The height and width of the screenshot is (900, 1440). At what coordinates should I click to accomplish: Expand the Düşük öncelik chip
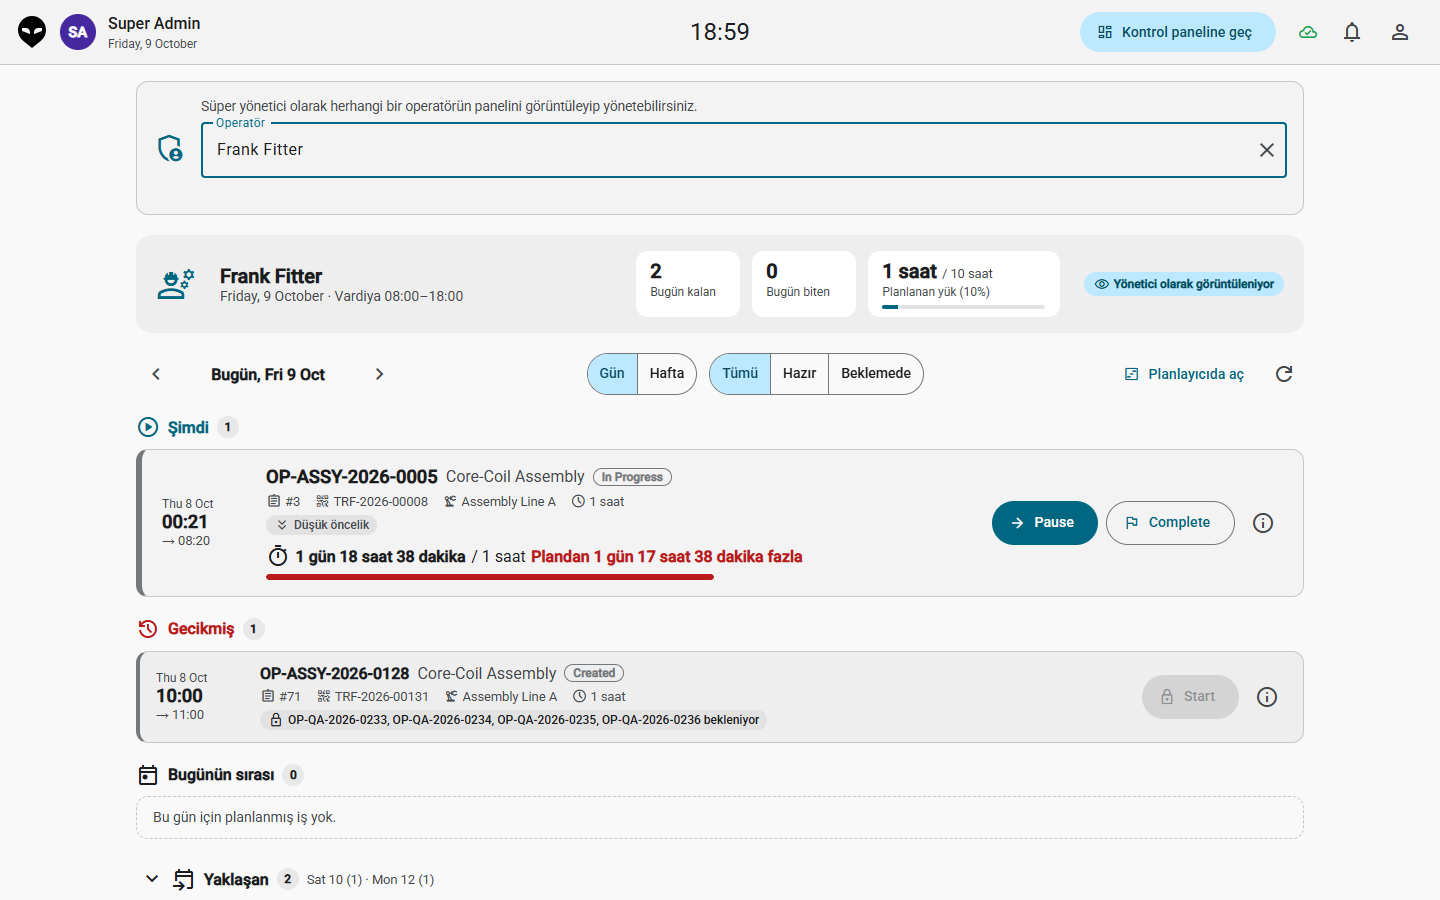pyautogui.click(x=322, y=525)
